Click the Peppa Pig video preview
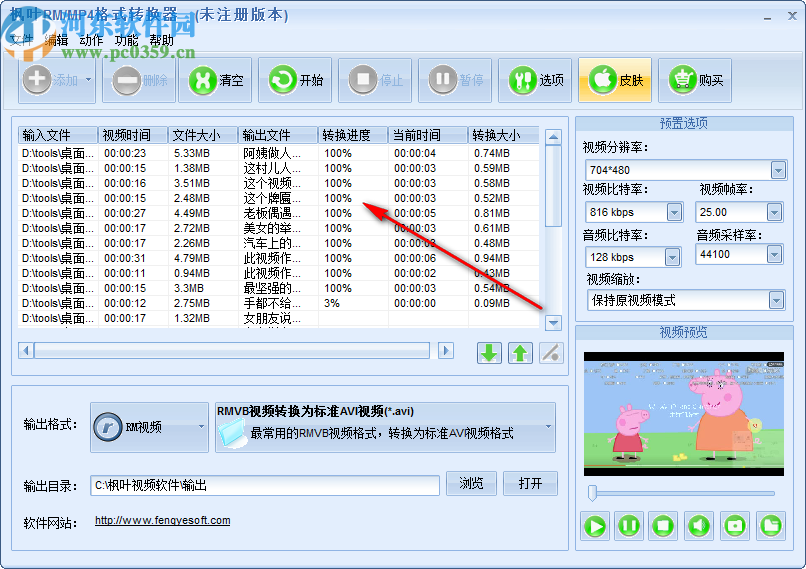This screenshot has height=569, width=806. coord(684,414)
